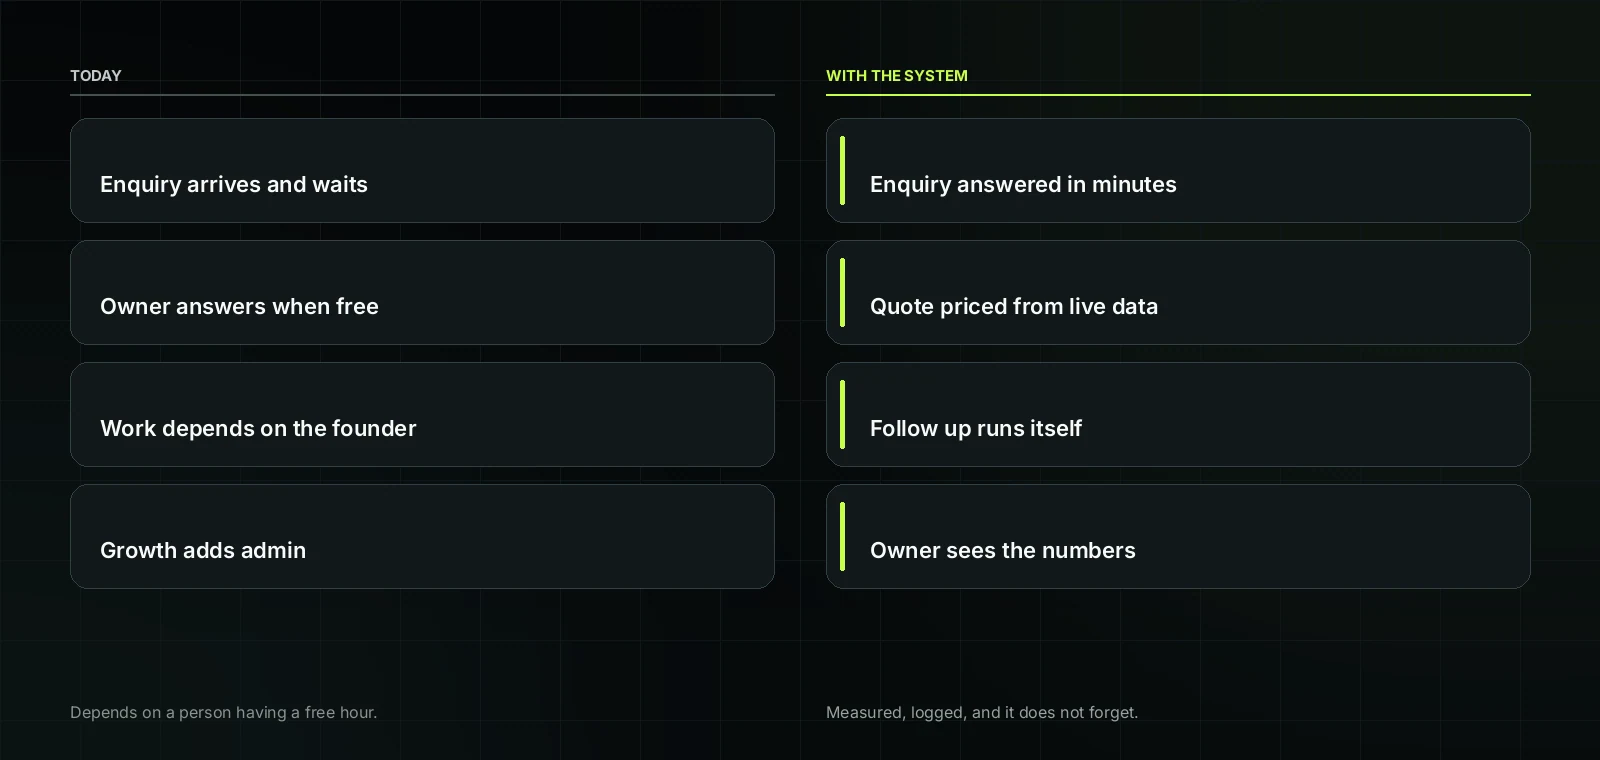Select the 'Enquiry answered in minutes' card
The width and height of the screenshot is (1600, 760).
pyautogui.click(x=1178, y=171)
